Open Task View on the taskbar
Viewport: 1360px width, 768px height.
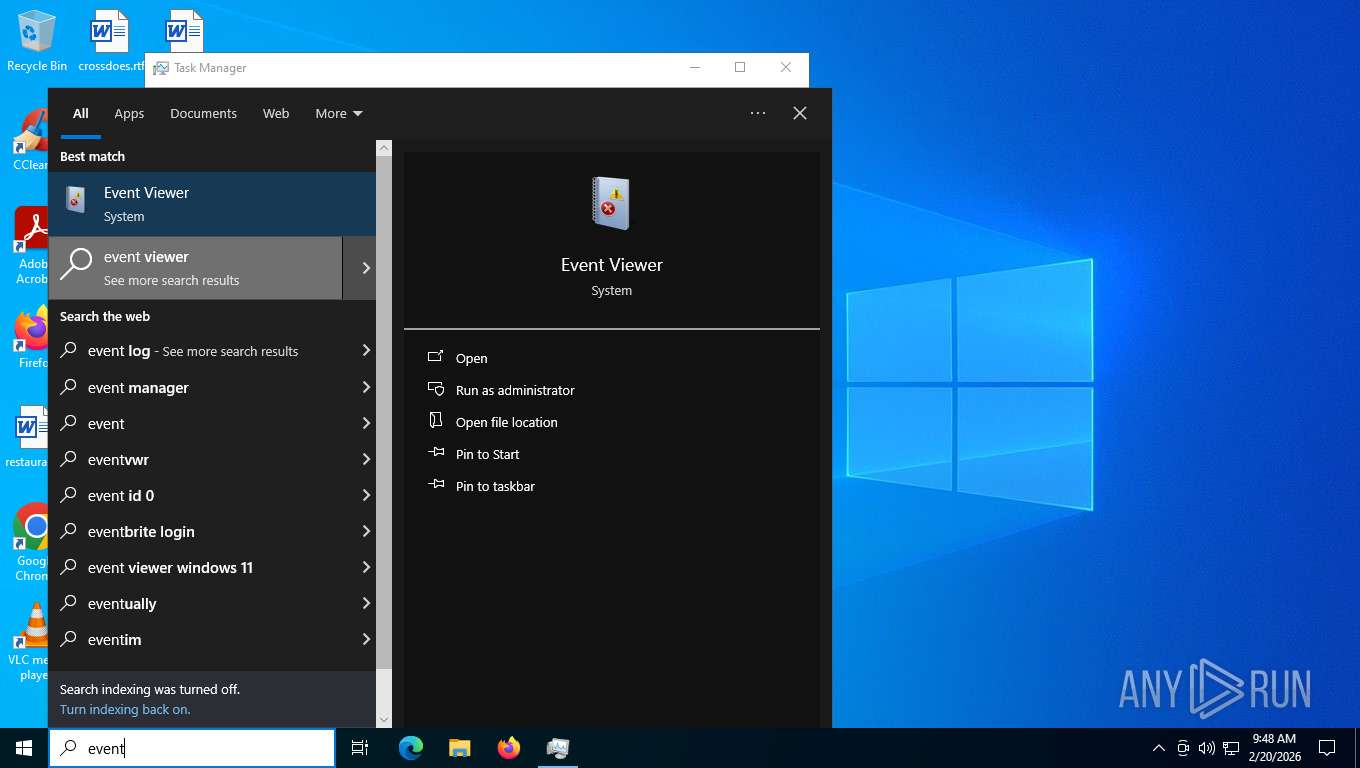[360, 748]
